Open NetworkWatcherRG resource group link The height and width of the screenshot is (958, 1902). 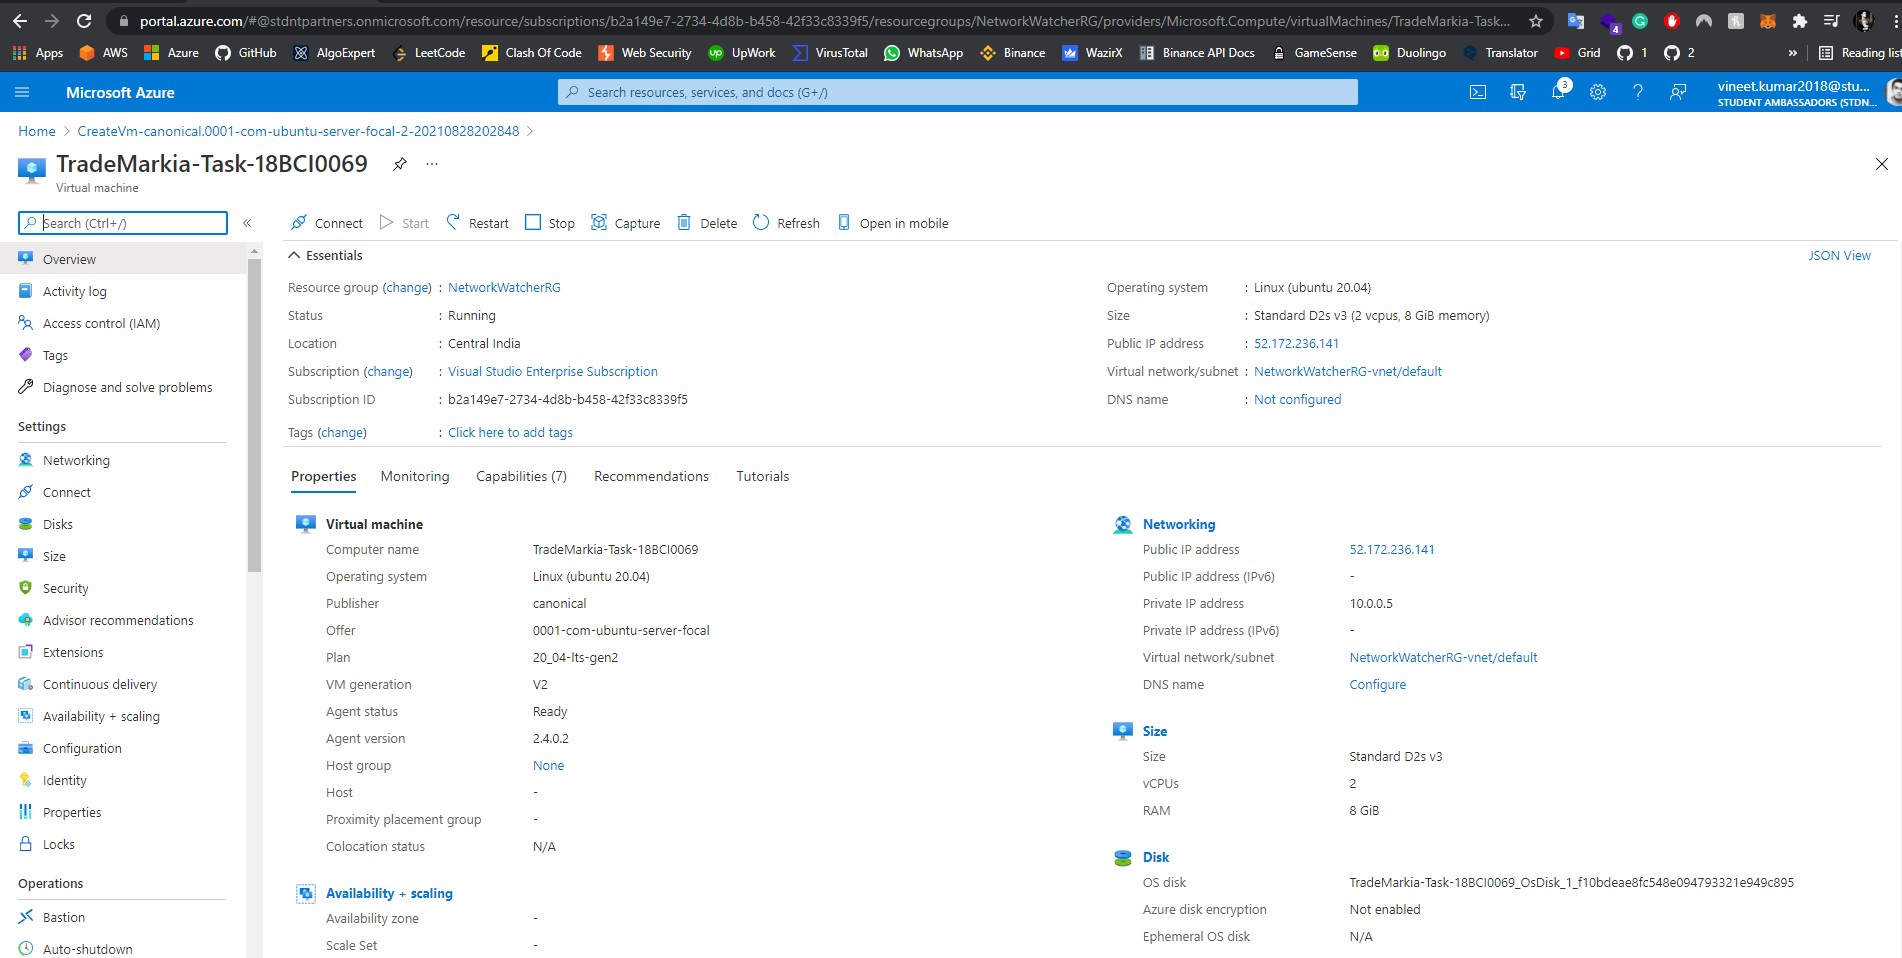click(x=504, y=287)
